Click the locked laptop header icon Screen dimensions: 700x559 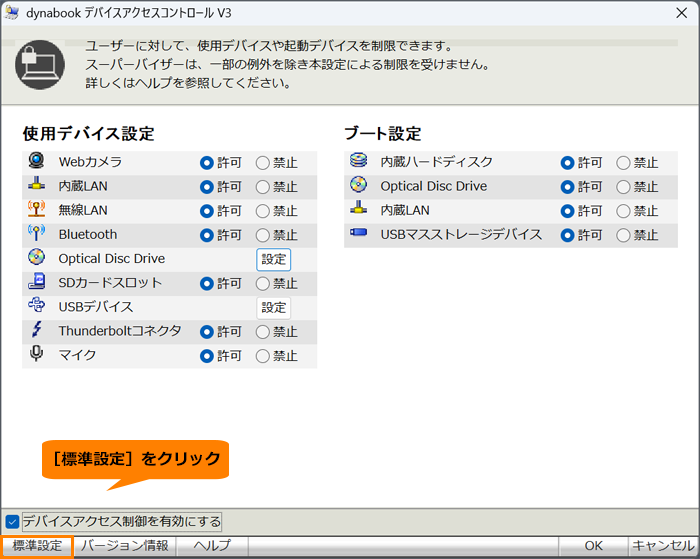[x=40, y=65]
